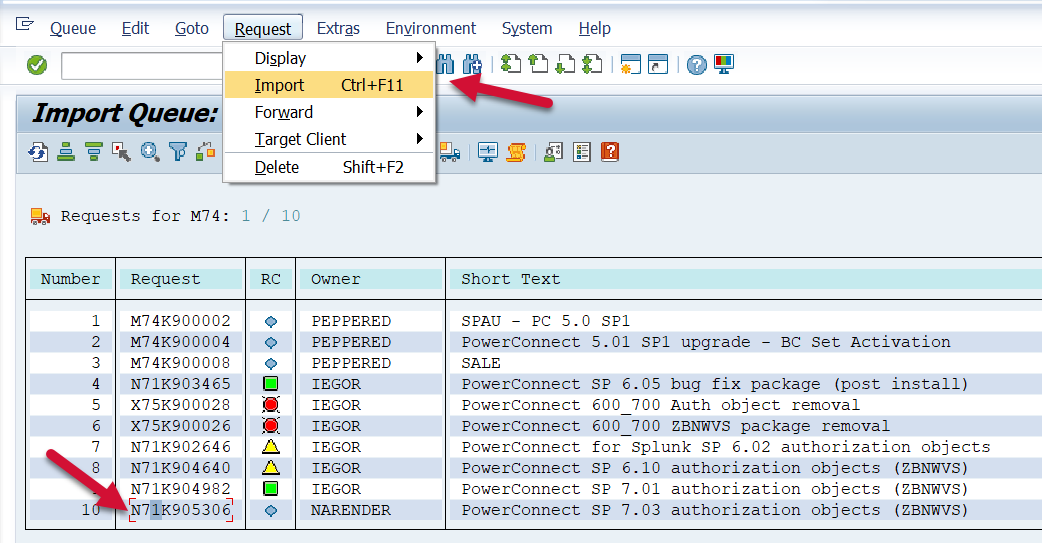
Task: Click the First Page navigation icon
Action: pos(511,65)
